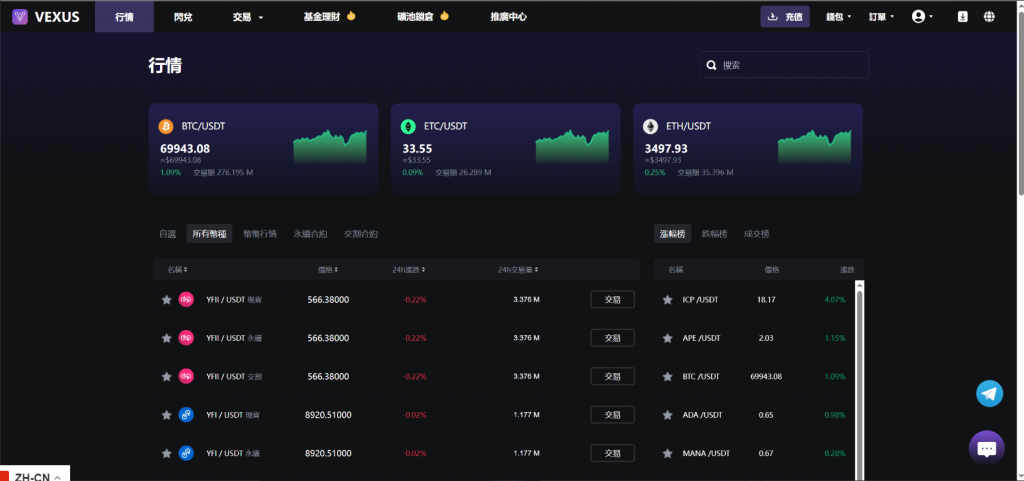Click the Bitcoin icon on BTC/USDT card
The height and width of the screenshot is (481, 1024).
(x=166, y=127)
